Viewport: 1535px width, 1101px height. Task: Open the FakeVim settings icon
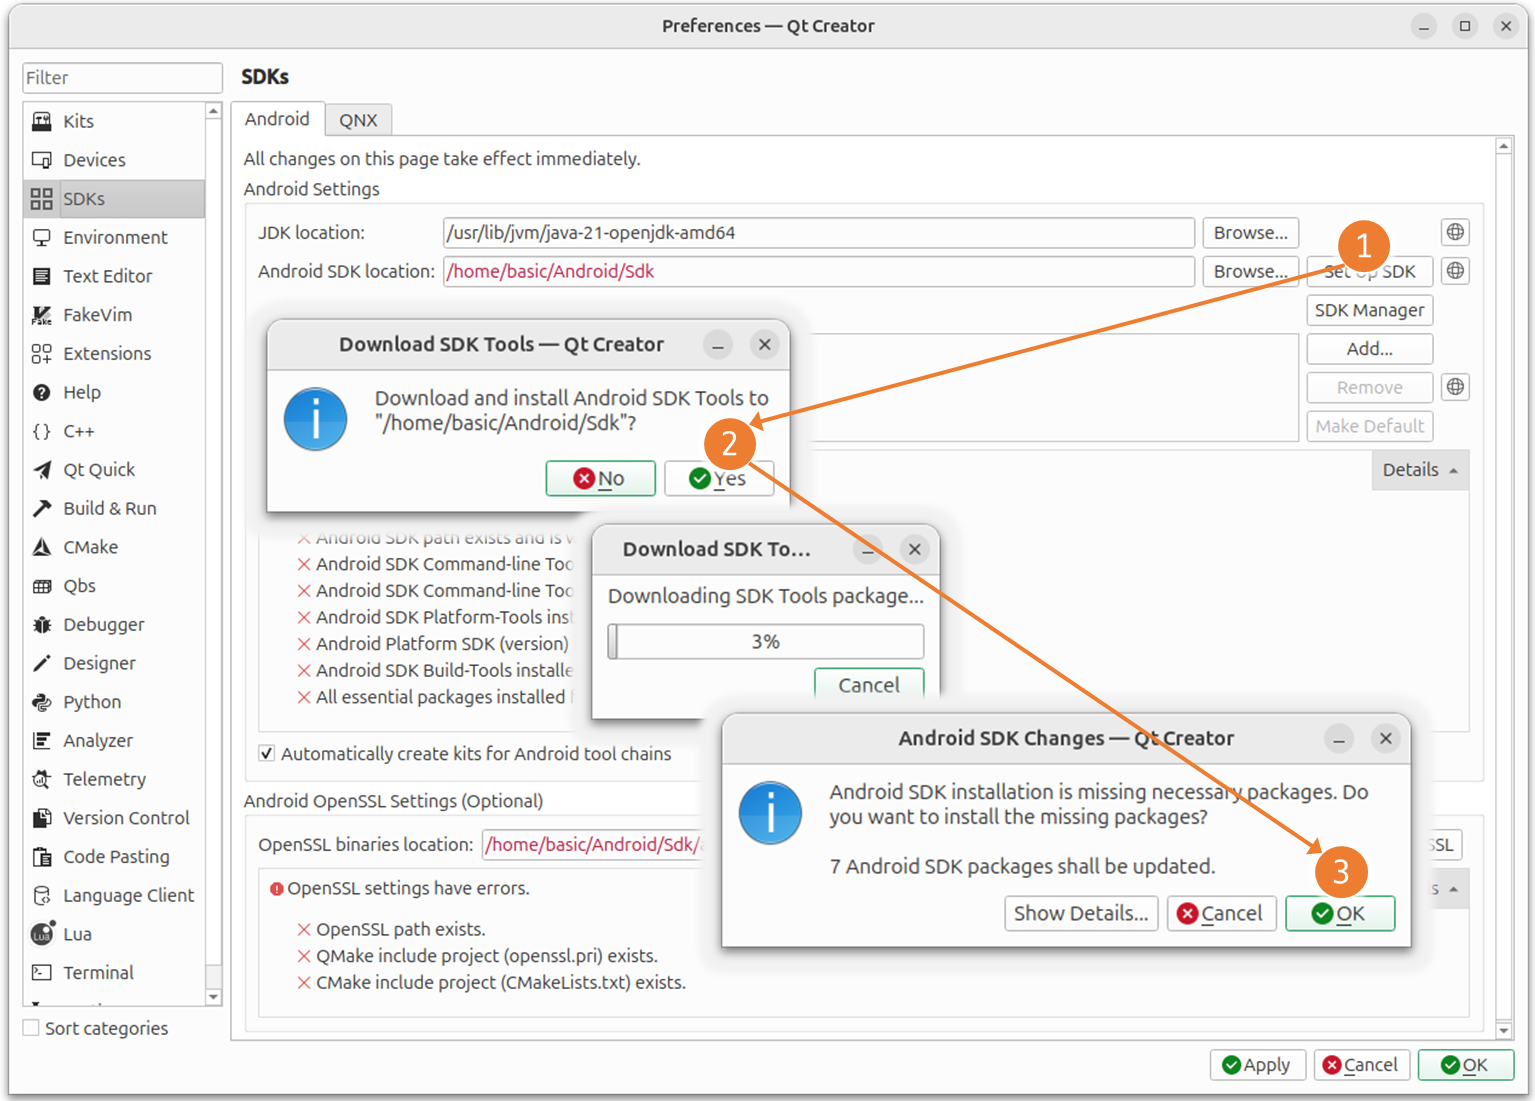[41, 315]
